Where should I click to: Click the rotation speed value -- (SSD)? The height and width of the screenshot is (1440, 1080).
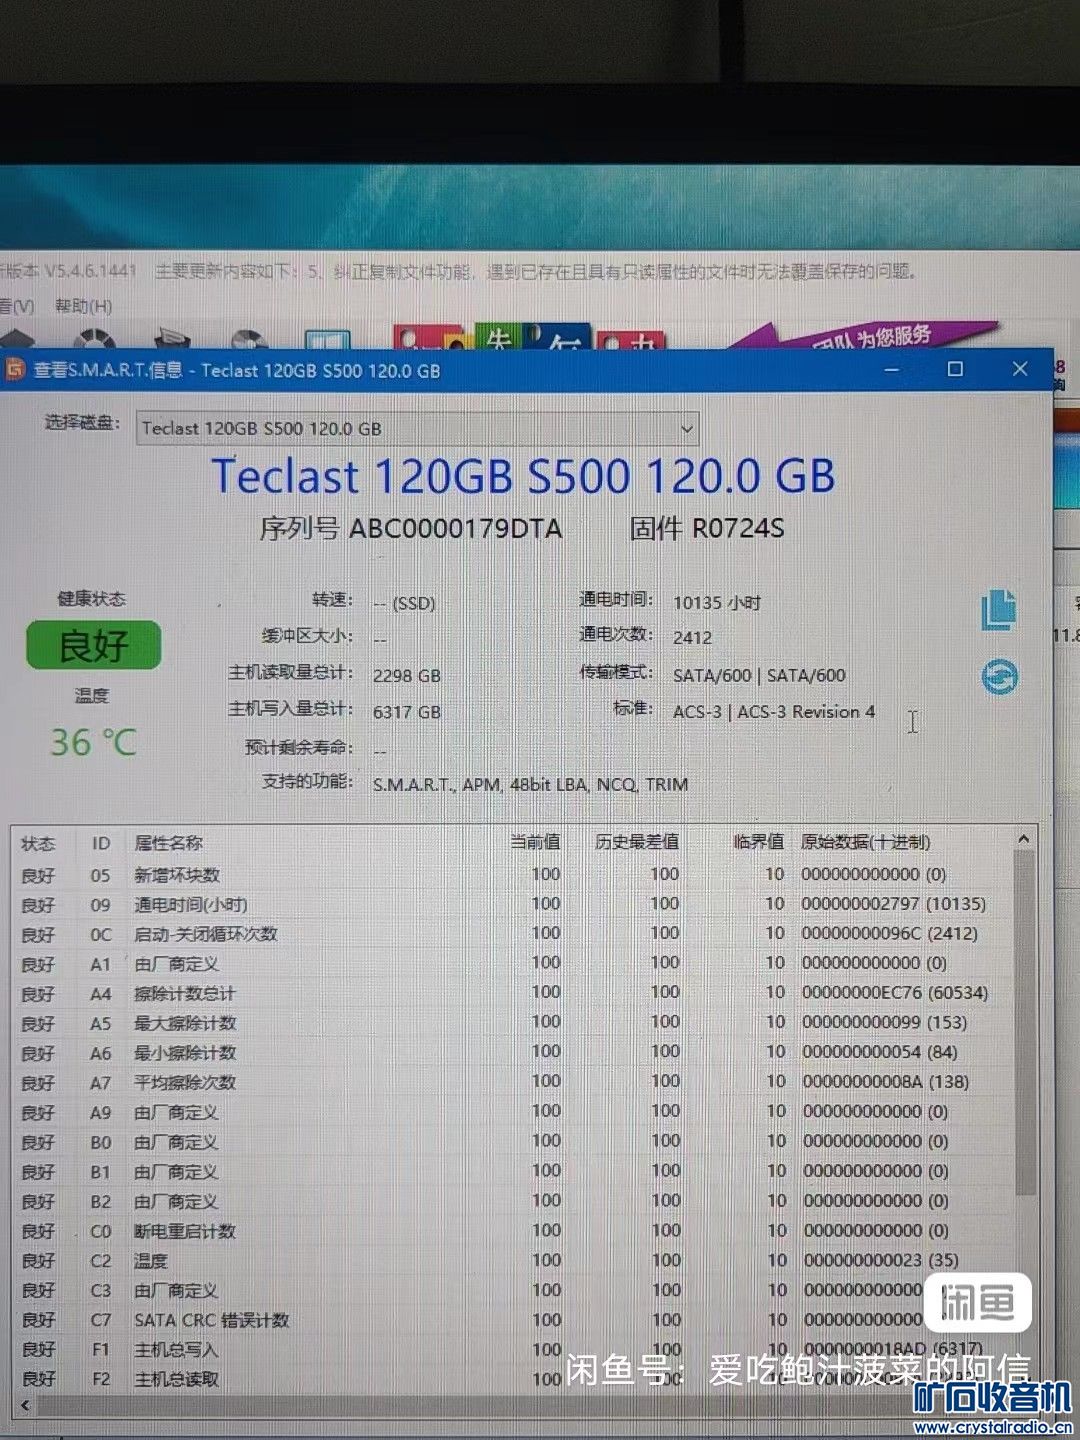[x=403, y=603]
